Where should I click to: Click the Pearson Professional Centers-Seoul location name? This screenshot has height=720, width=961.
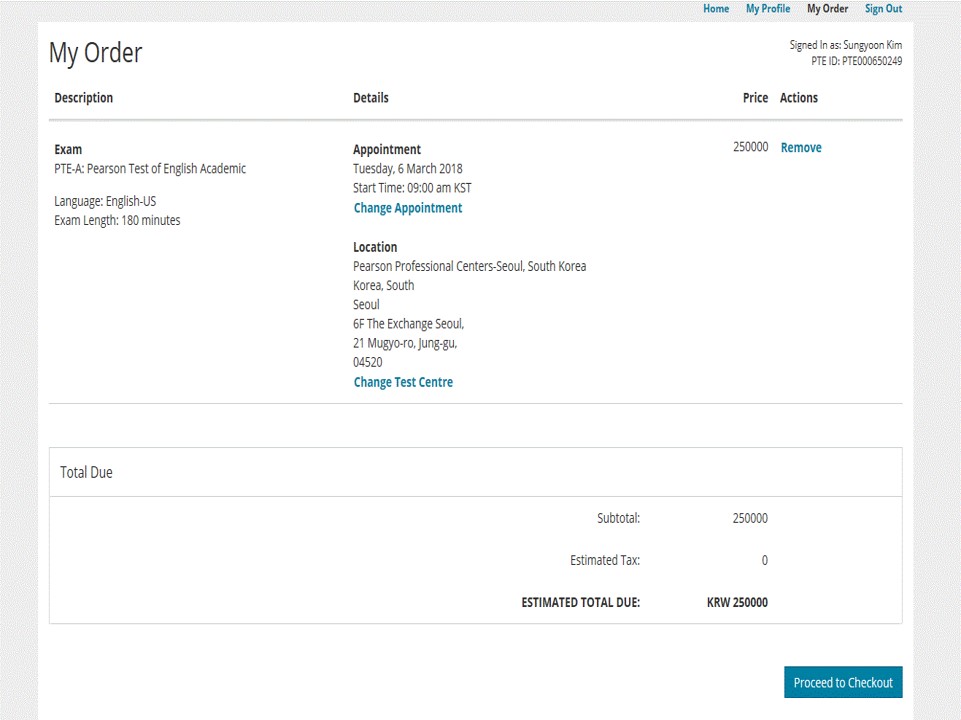(x=469, y=266)
